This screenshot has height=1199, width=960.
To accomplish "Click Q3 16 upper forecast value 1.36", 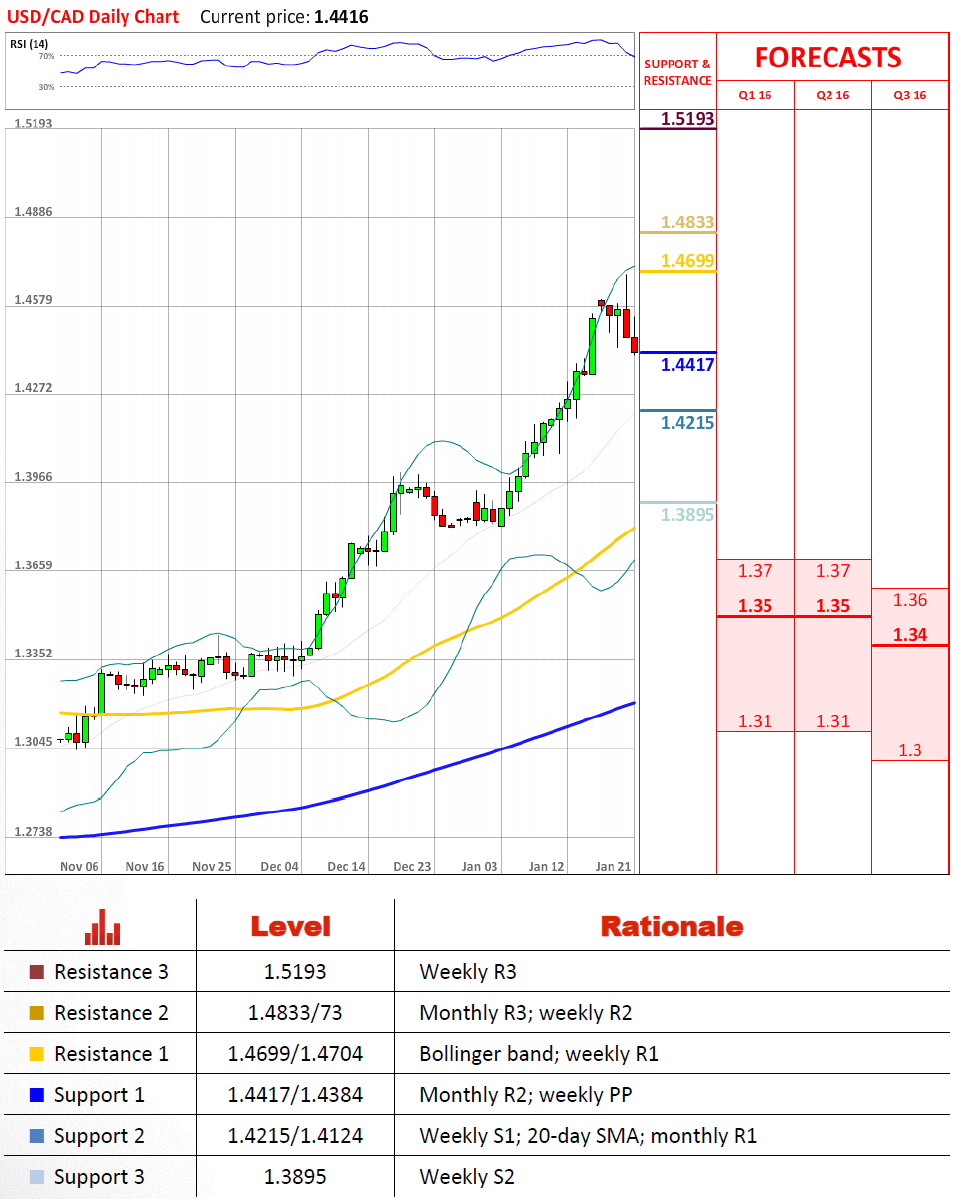I will click(x=910, y=600).
